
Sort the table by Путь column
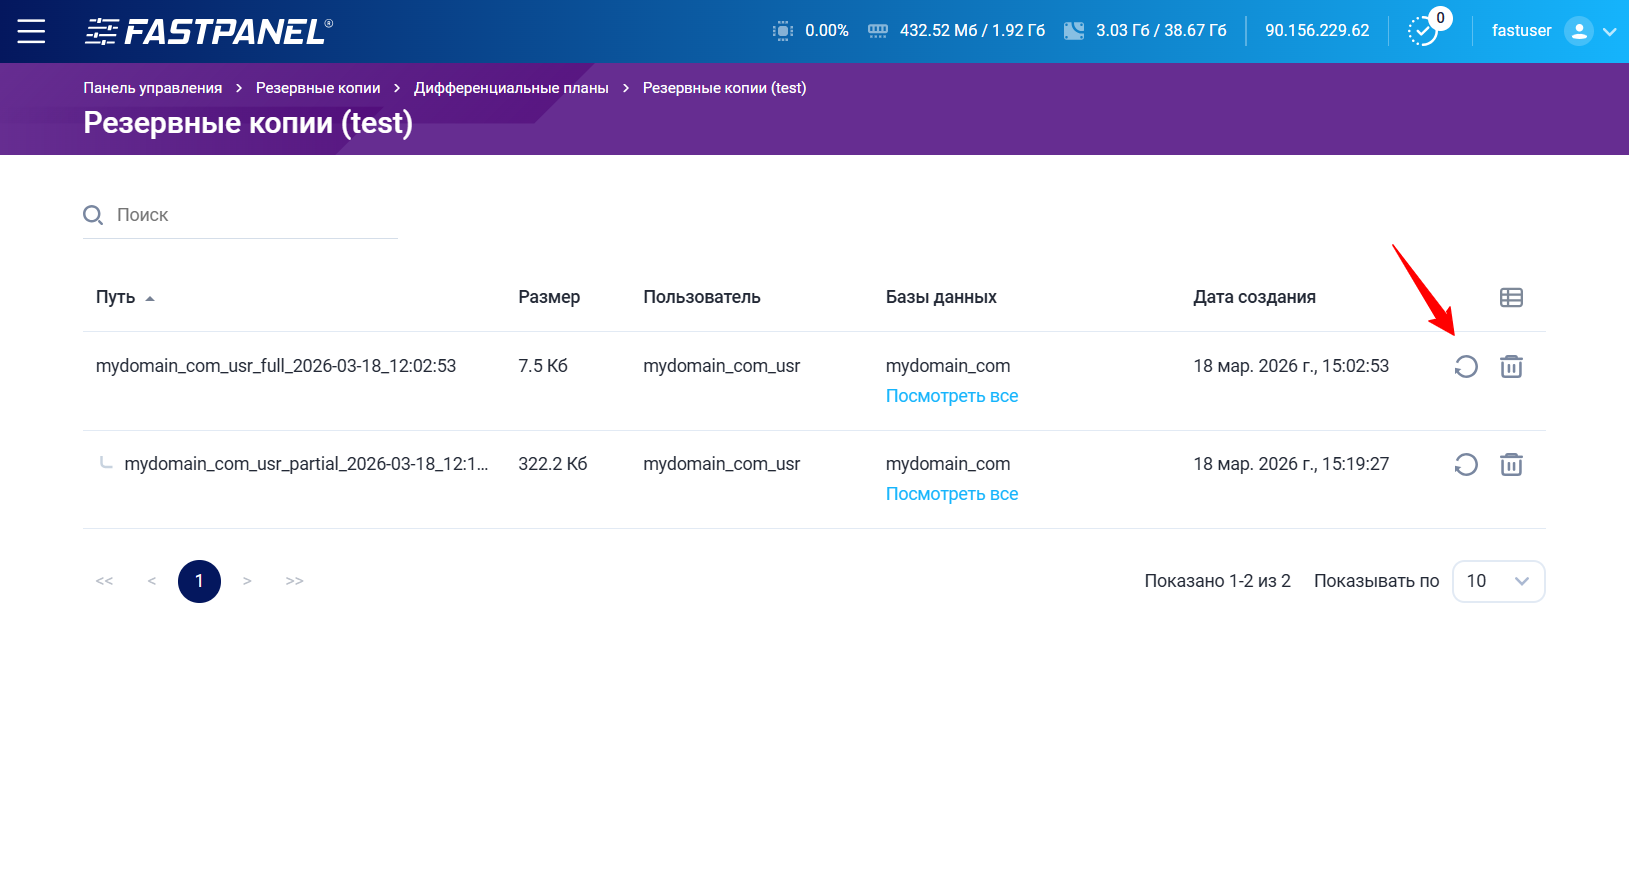click(116, 298)
